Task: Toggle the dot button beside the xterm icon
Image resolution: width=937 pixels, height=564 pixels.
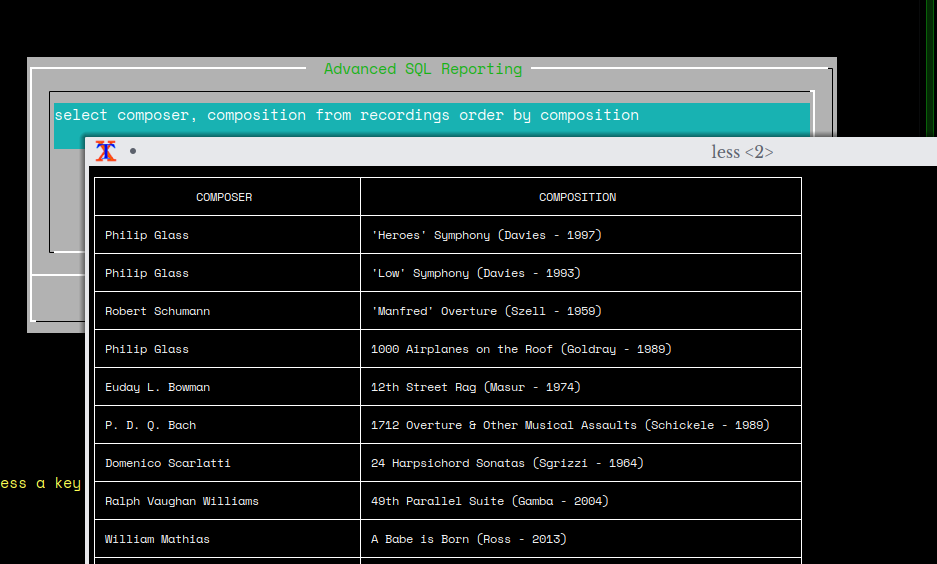Action: [133, 152]
